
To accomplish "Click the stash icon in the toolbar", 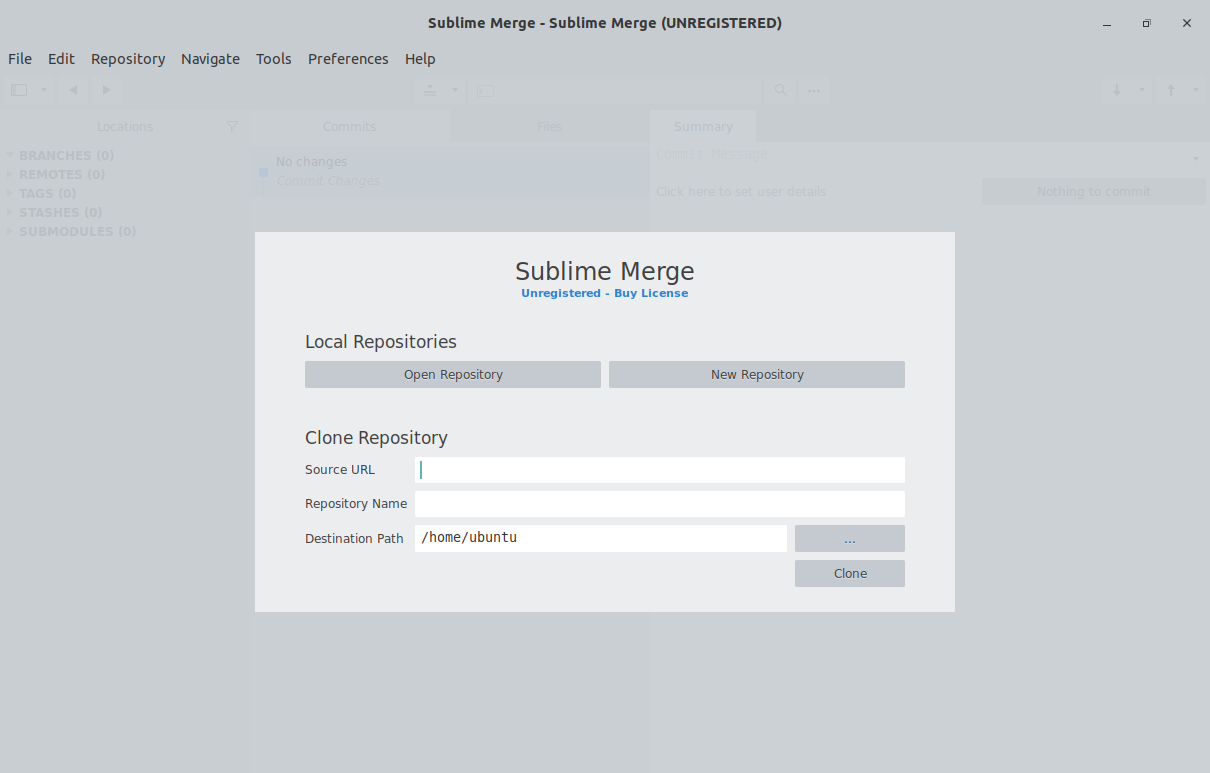I will click(x=429, y=90).
